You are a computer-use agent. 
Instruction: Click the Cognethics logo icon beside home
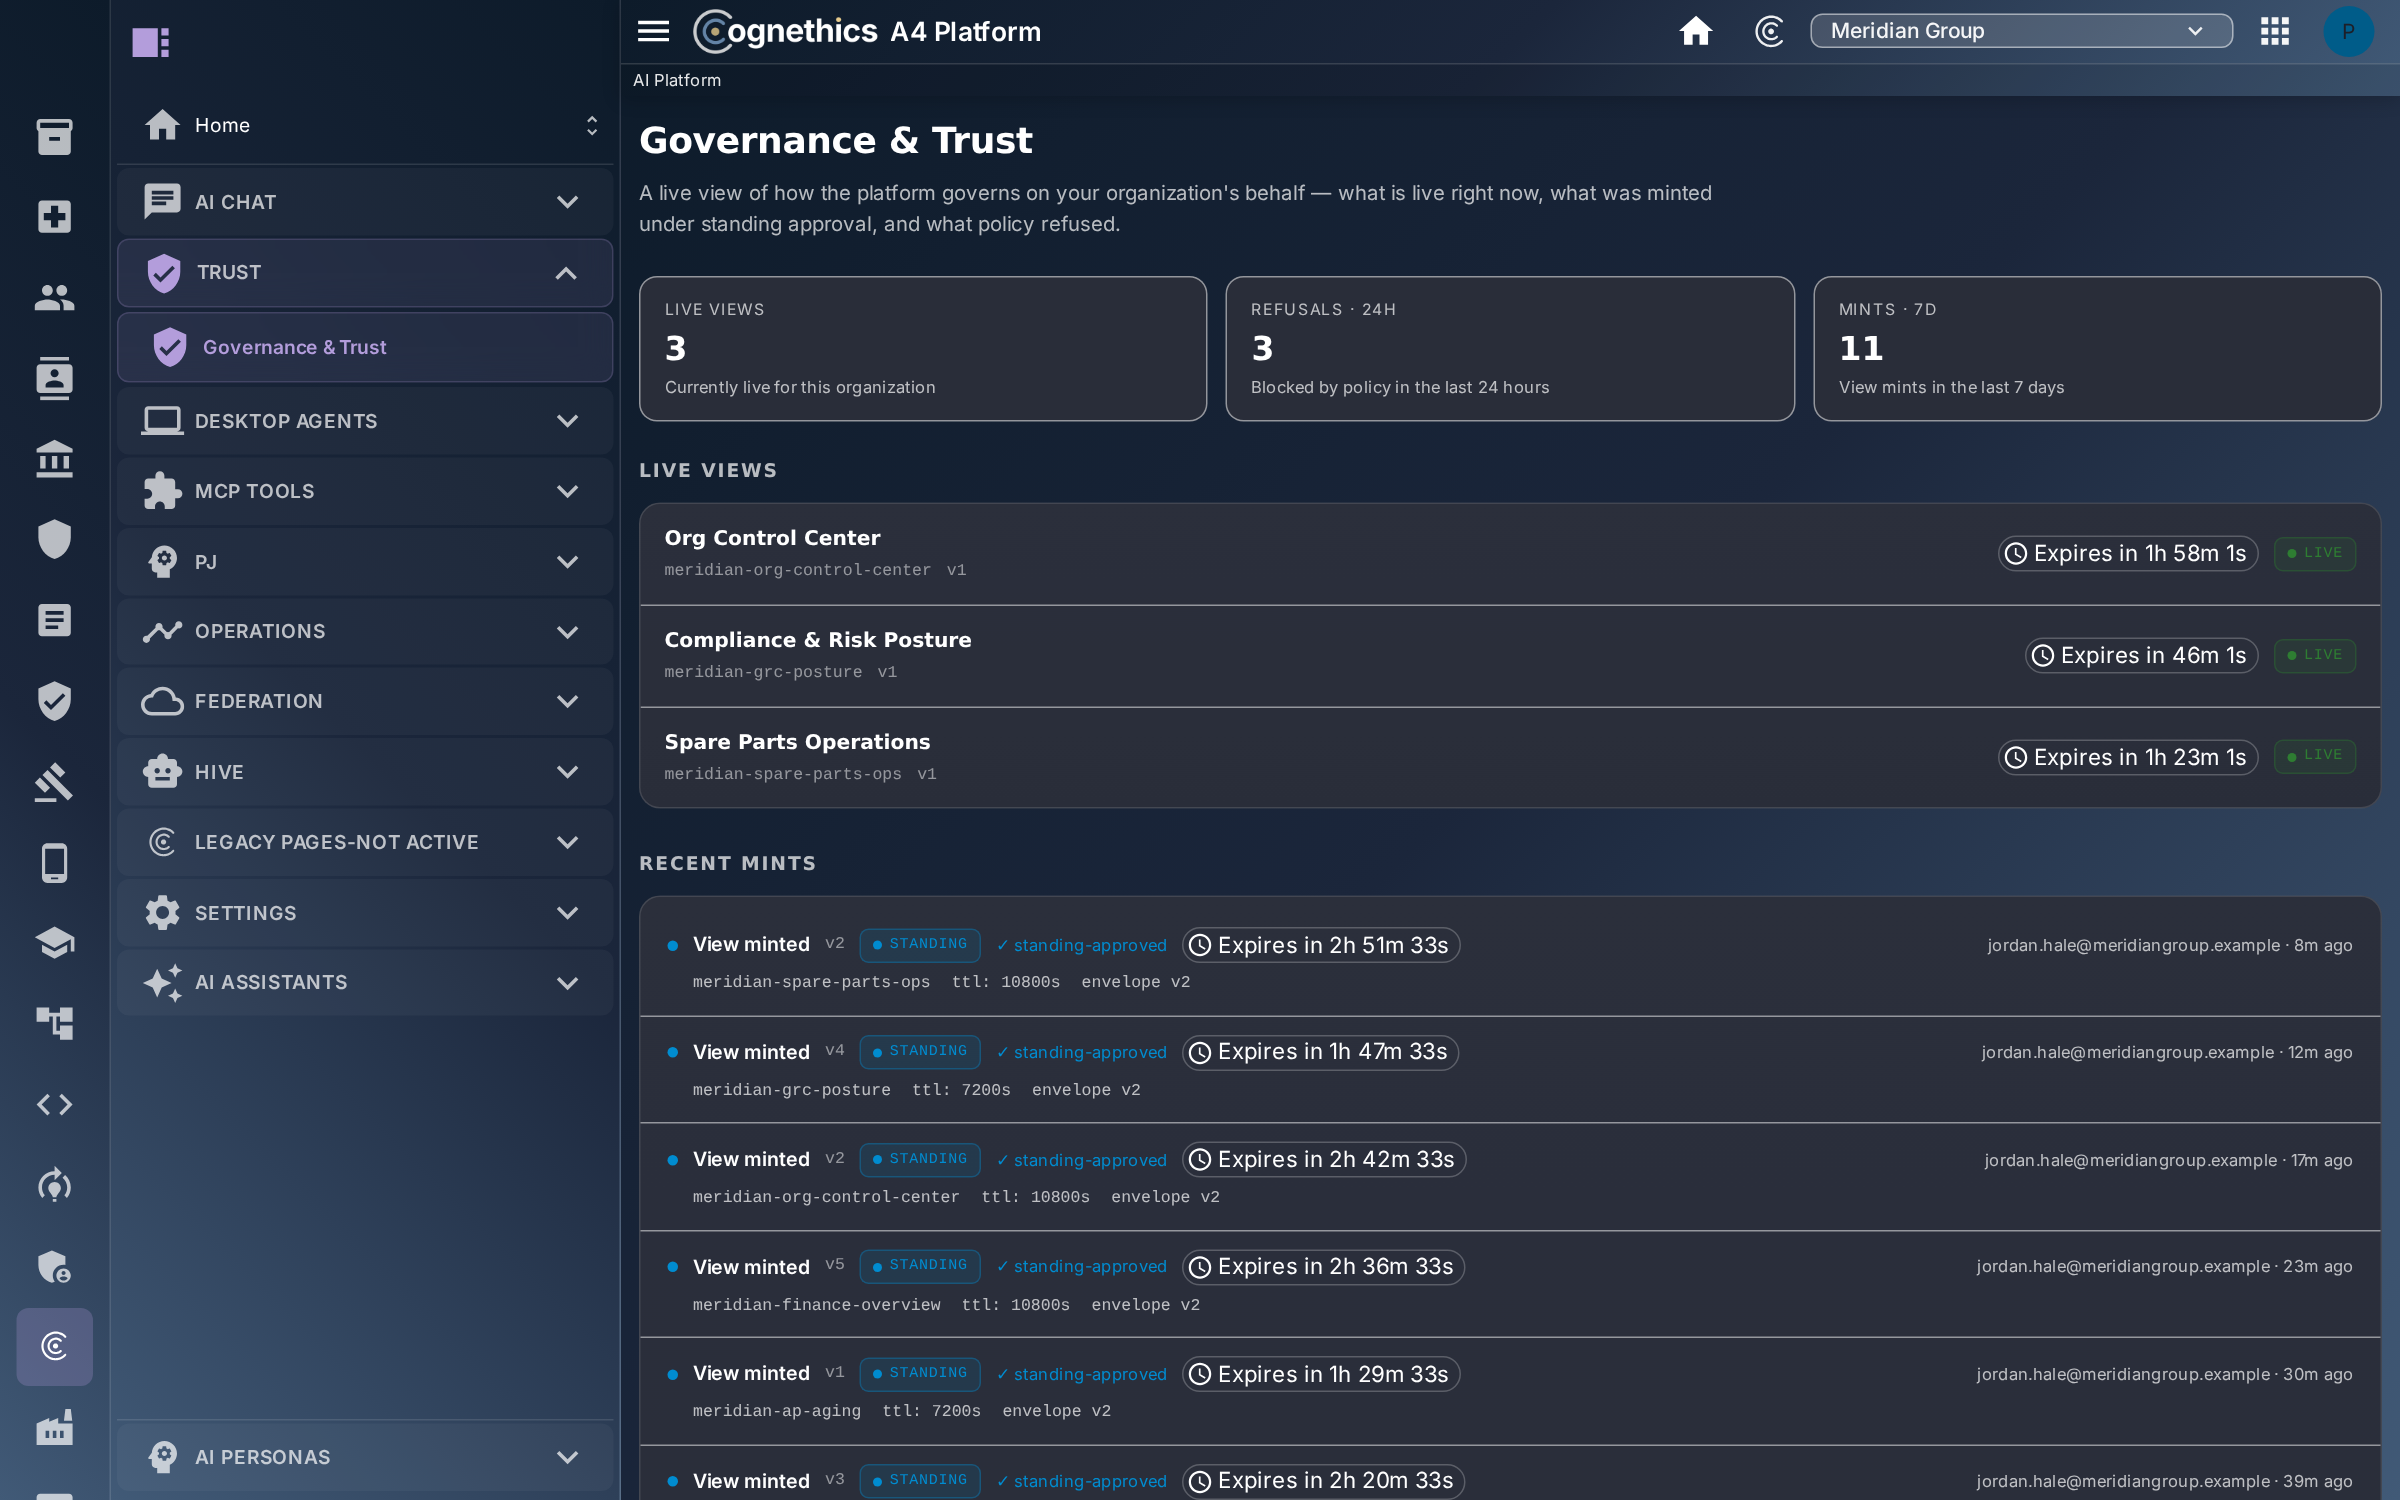point(1769,31)
